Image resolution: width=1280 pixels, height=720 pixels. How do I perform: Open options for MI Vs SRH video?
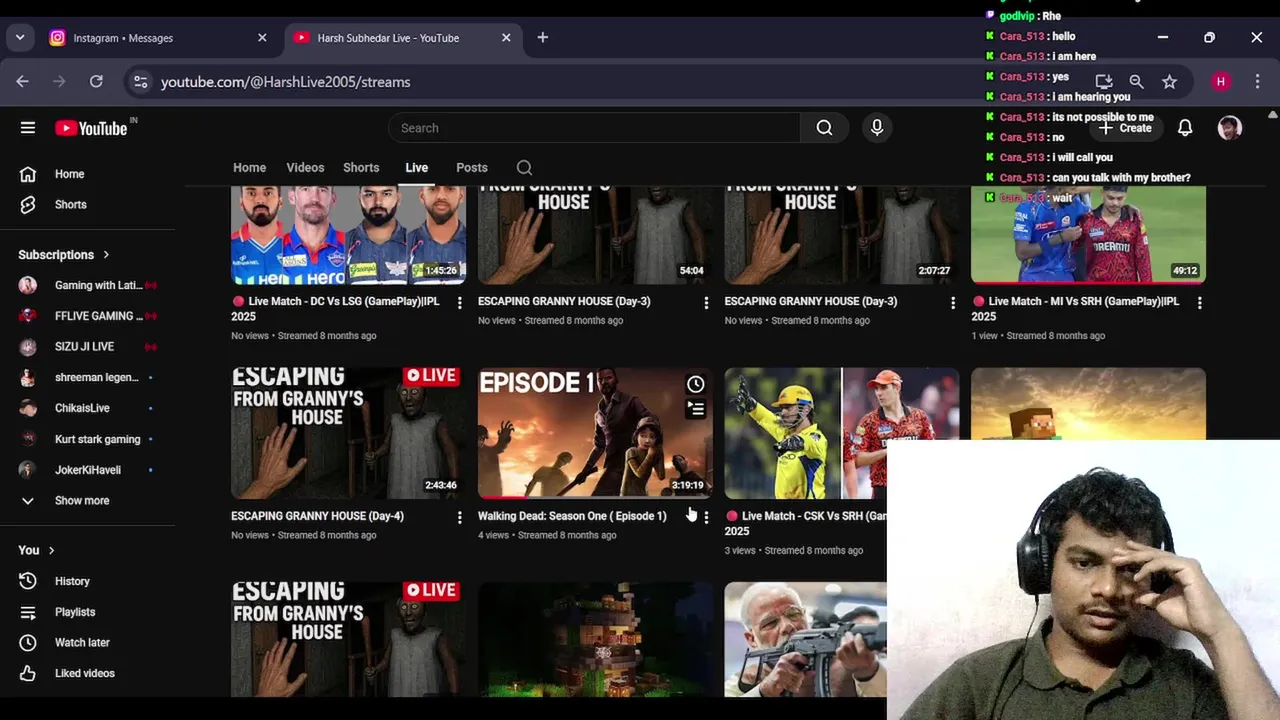1199,302
